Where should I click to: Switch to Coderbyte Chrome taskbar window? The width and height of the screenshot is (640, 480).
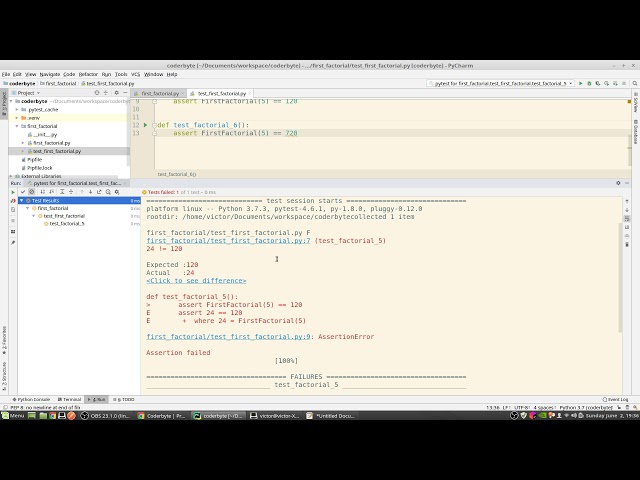162,416
